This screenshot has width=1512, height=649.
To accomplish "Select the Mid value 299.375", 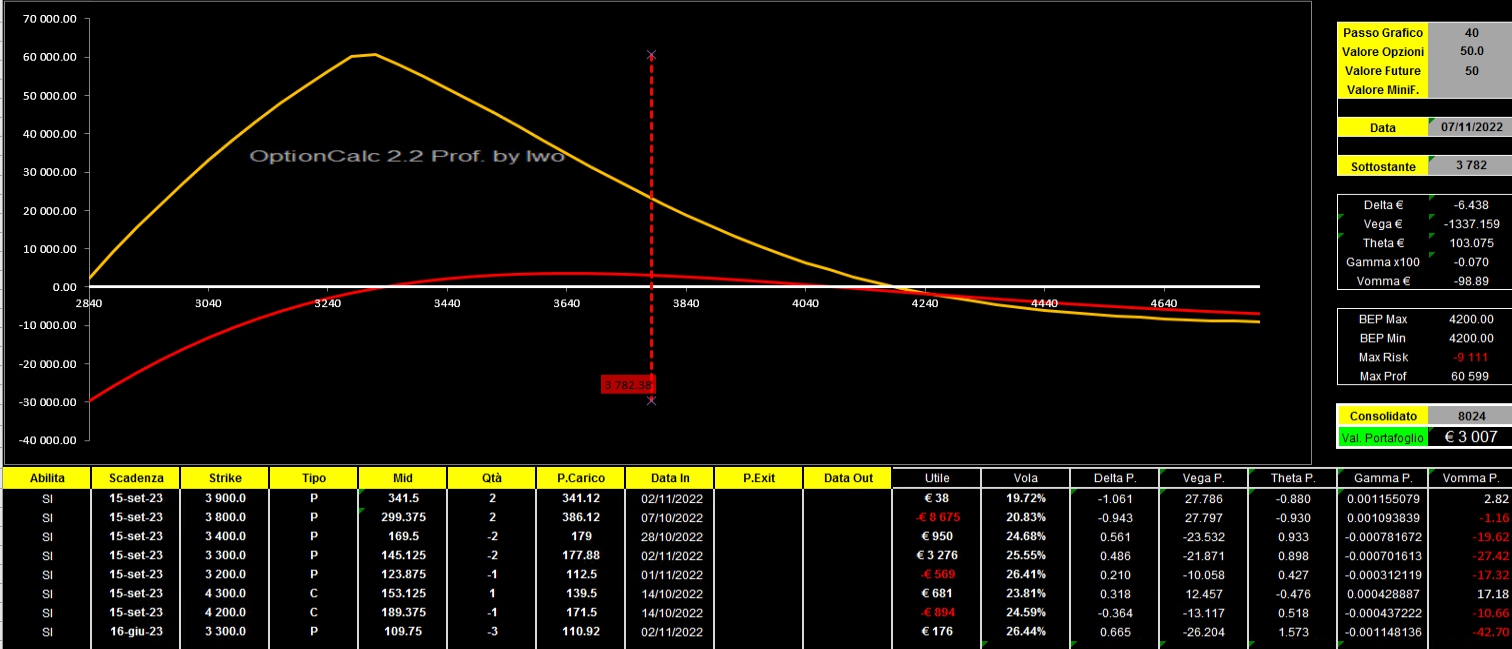I will click(402, 517).
